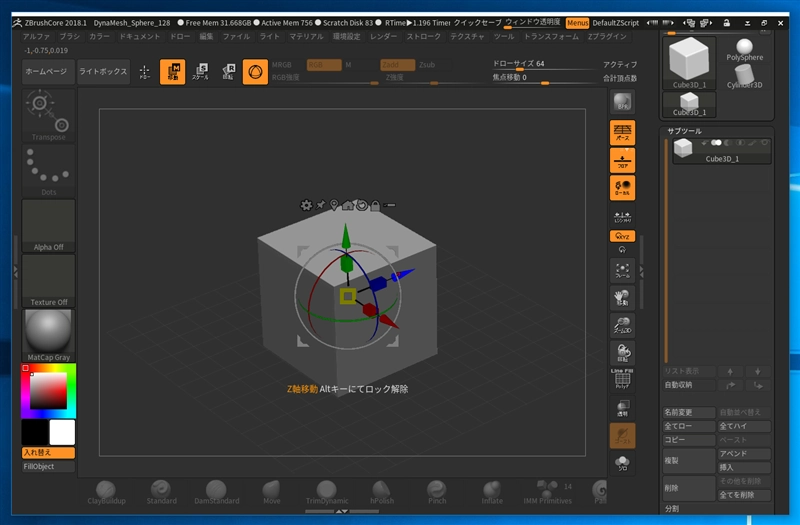Screen dimensions: 800x525
Task: Toggle the Menus button
Action: (577, 23)
